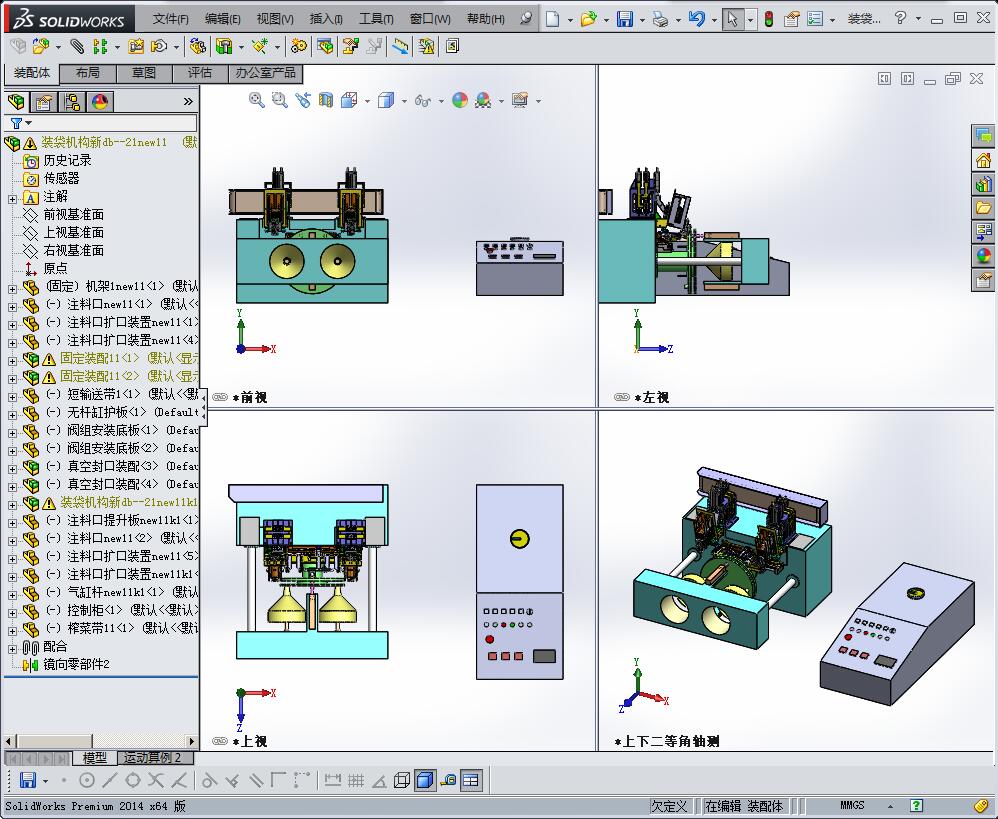Click the Bill of Materials icon
998x819 pixels.
coord(326,46)
